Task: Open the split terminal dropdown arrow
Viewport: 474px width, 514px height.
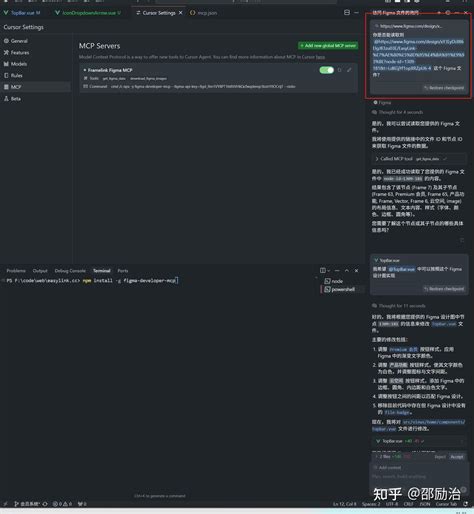Action: coord(329,271)
